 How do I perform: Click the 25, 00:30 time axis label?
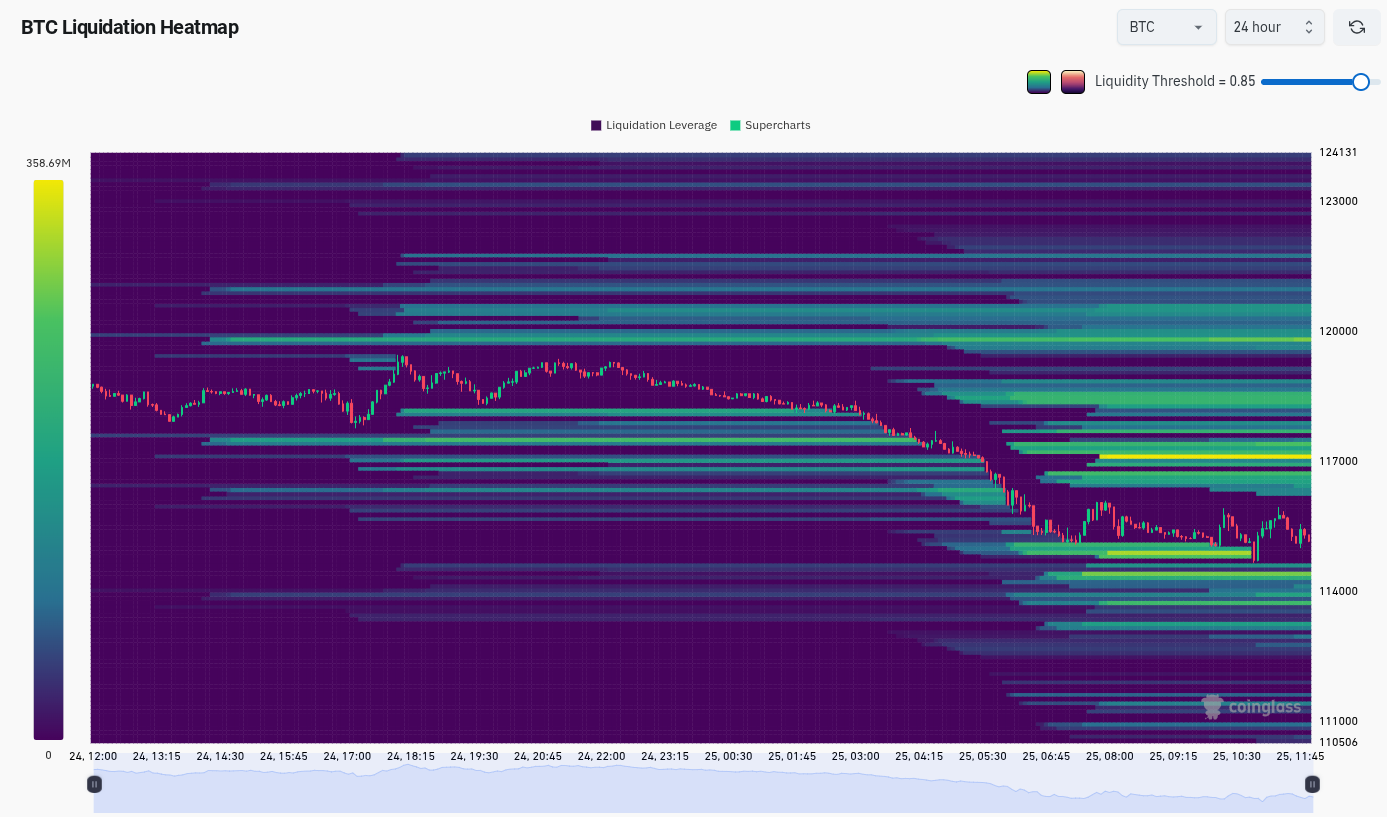tap(727, 756)
